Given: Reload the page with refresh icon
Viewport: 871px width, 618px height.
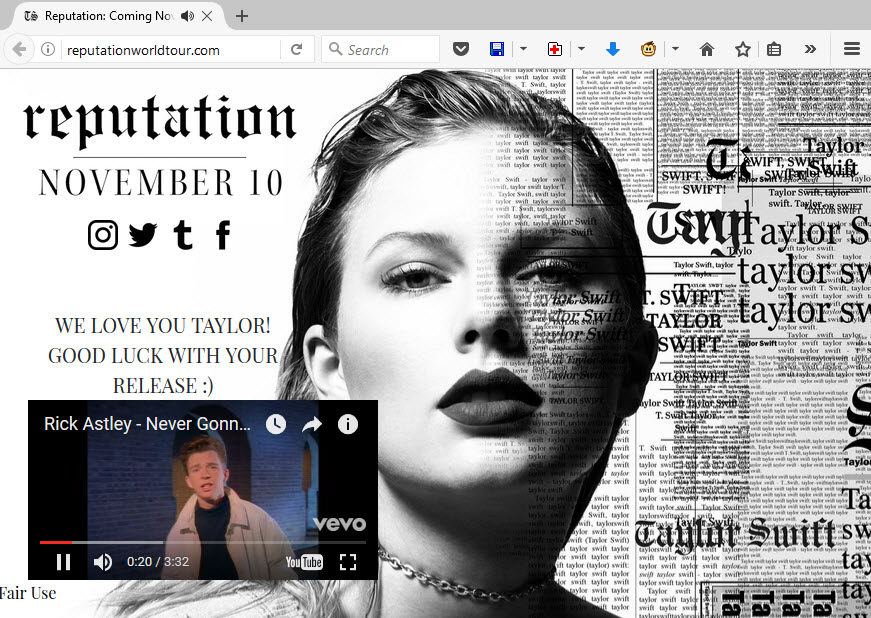Looking at the screenshot, I should pos(297,50).
